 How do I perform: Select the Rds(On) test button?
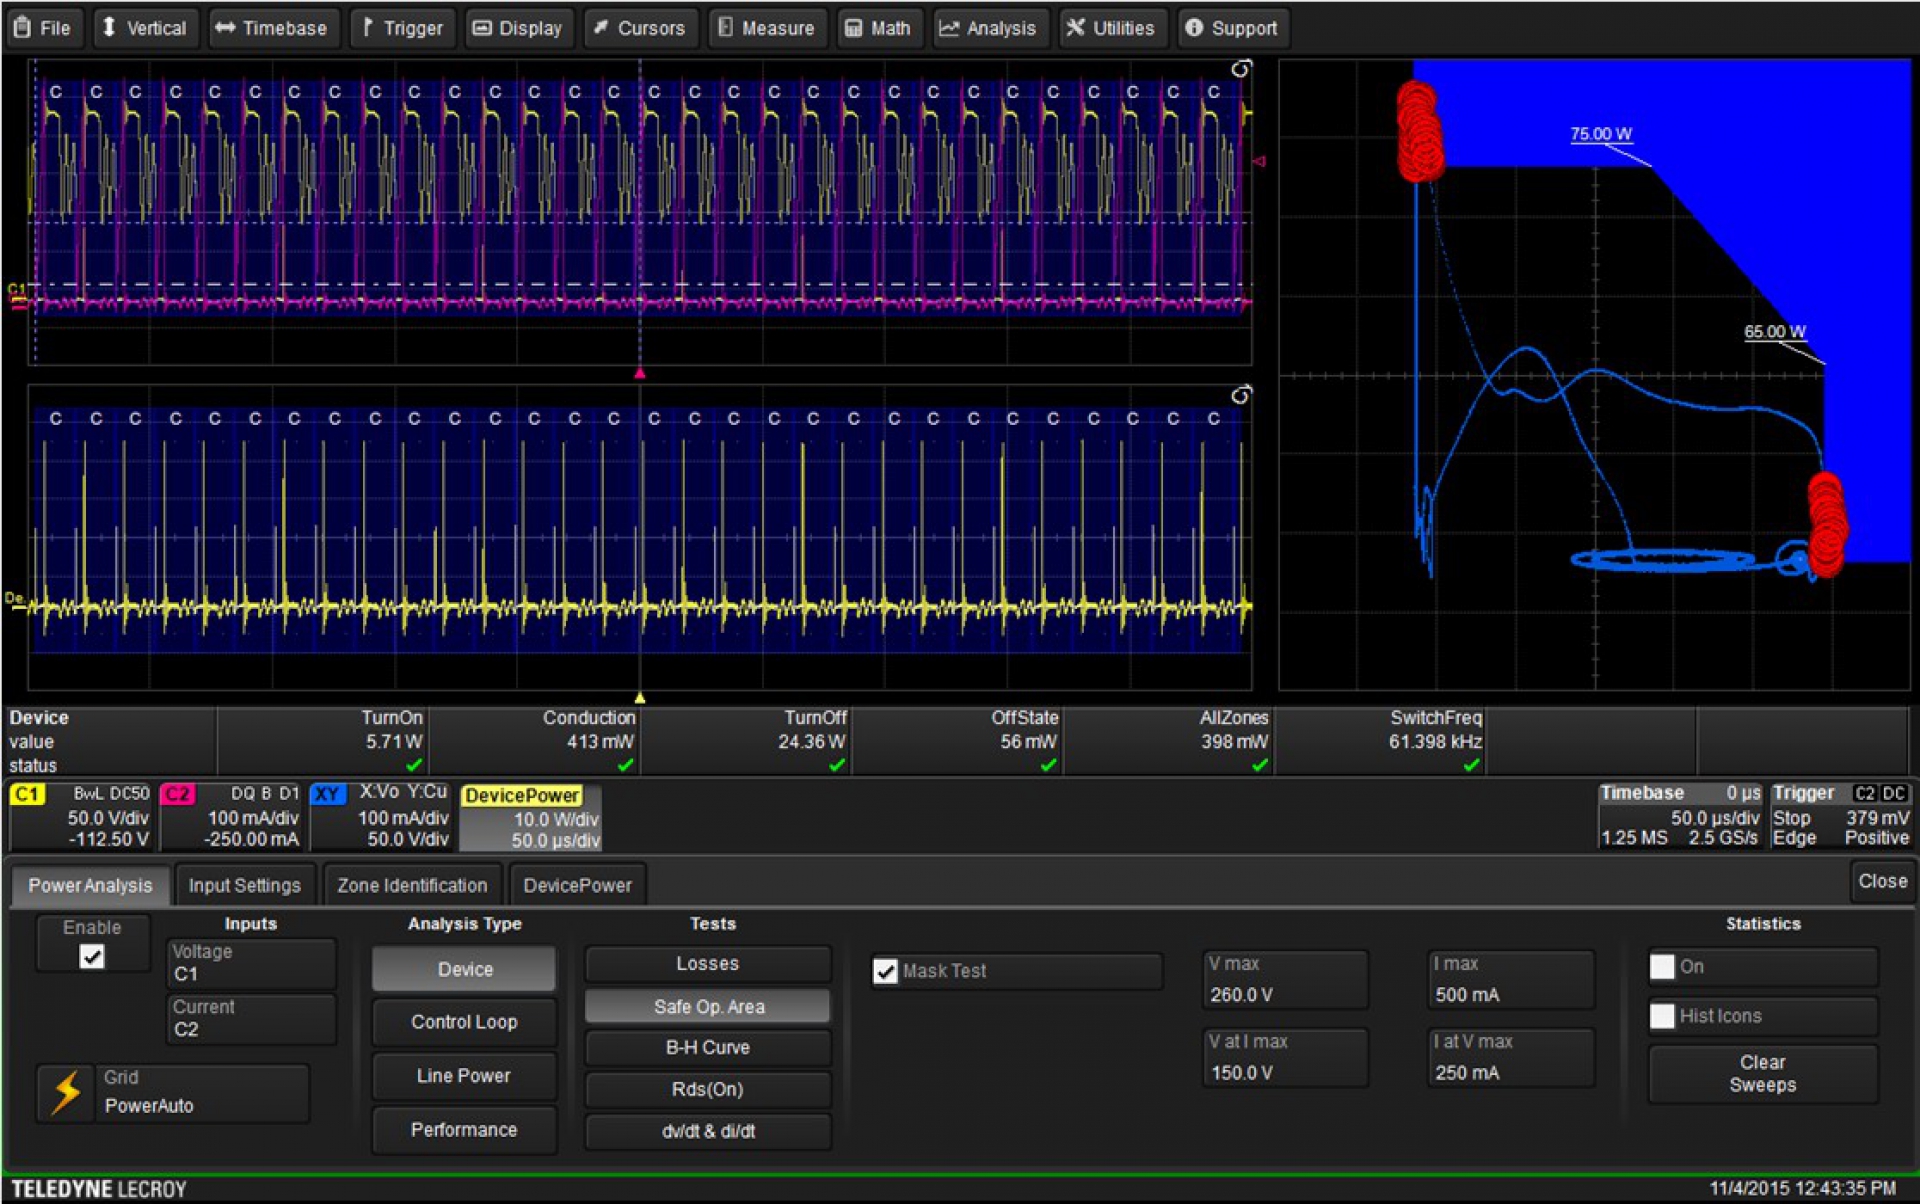coord(707,1089)
